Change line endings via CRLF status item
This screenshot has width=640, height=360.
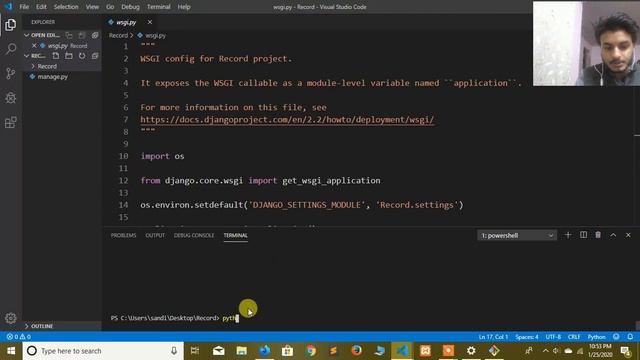pos(574,337)
